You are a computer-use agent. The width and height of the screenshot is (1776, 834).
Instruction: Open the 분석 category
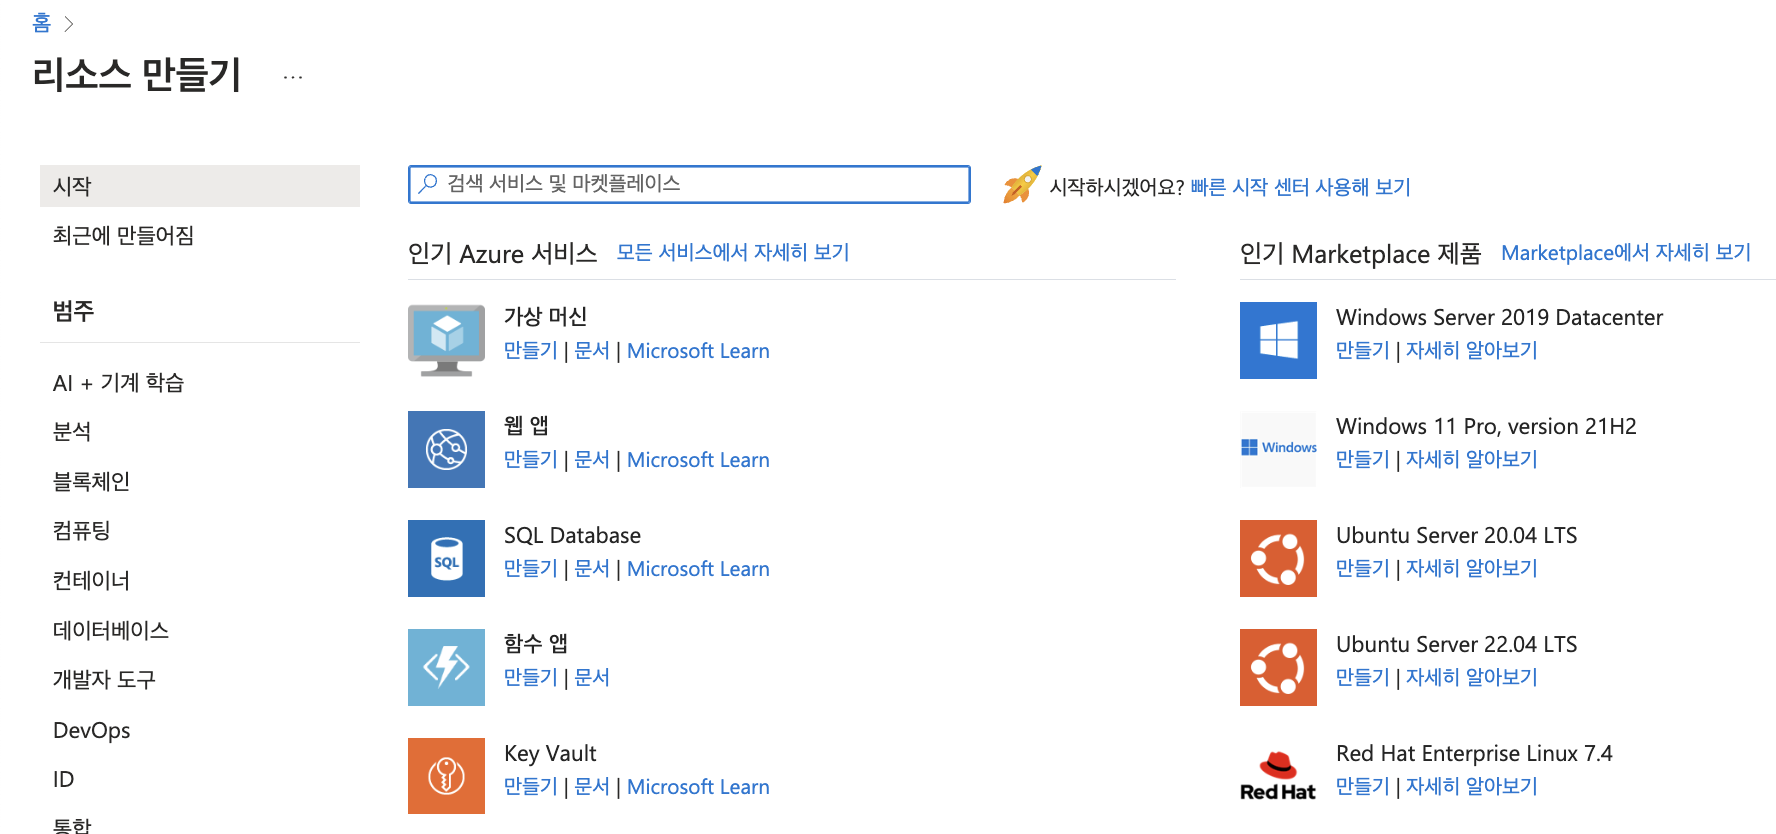pos(72,432)
